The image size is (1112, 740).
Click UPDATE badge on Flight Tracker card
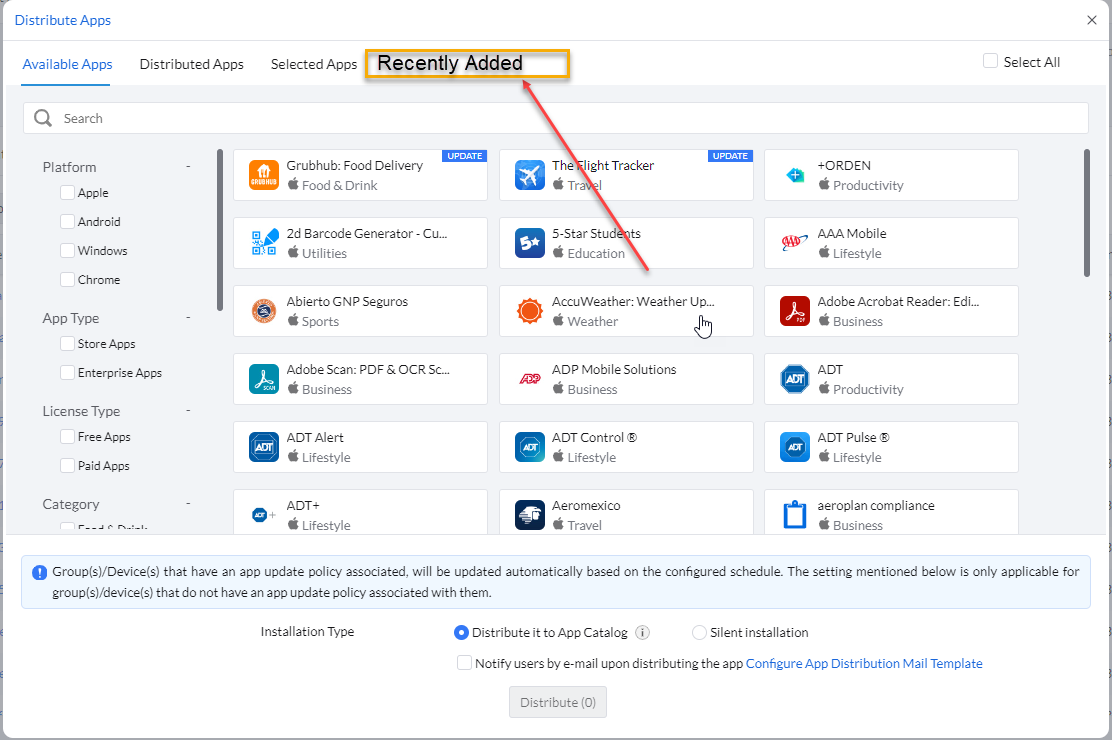[x=730, y=156]
